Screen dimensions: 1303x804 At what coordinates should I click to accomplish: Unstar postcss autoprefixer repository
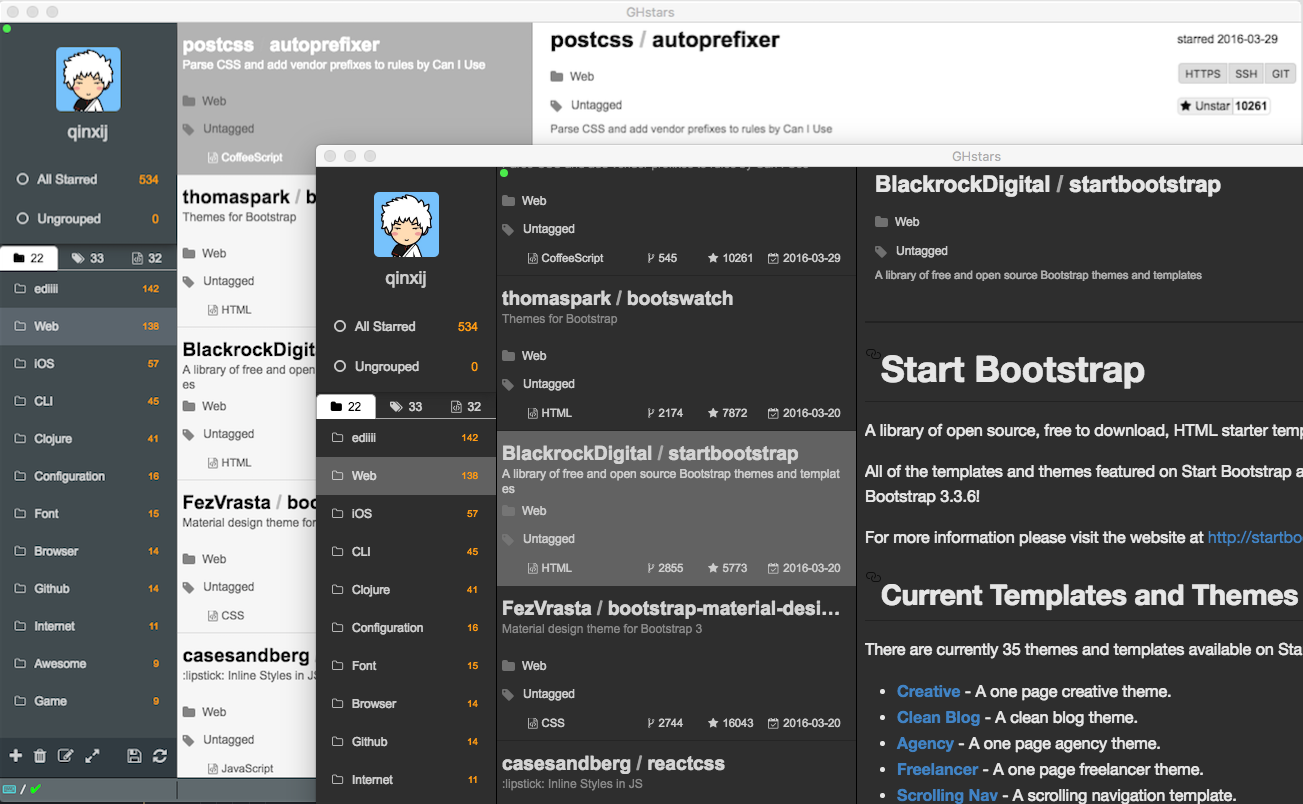(x=1205, y=106)
